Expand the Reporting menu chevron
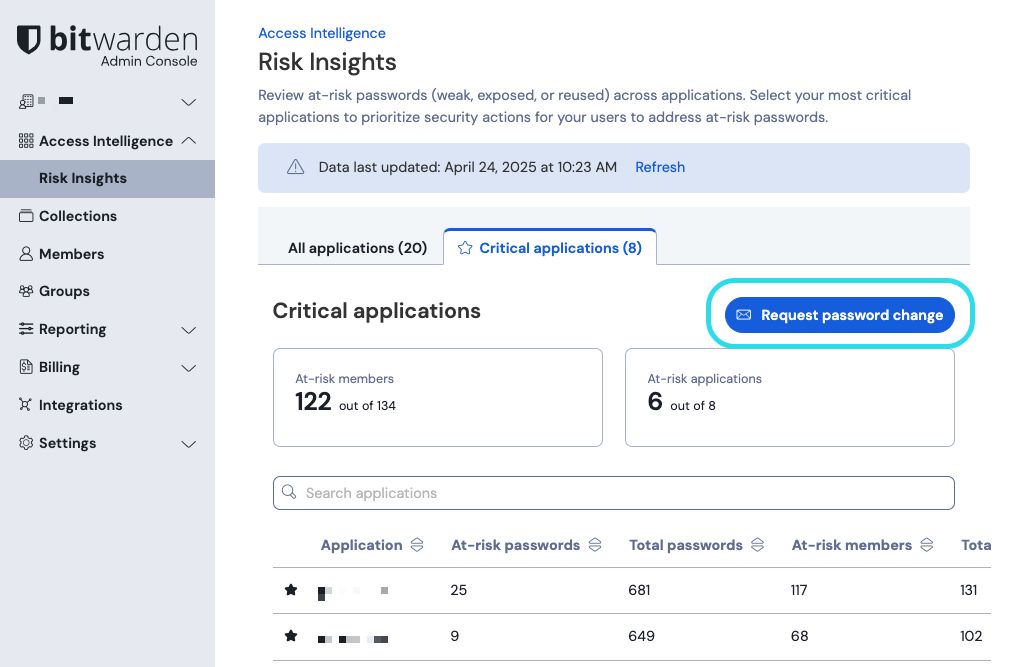 tap(188, 330)
